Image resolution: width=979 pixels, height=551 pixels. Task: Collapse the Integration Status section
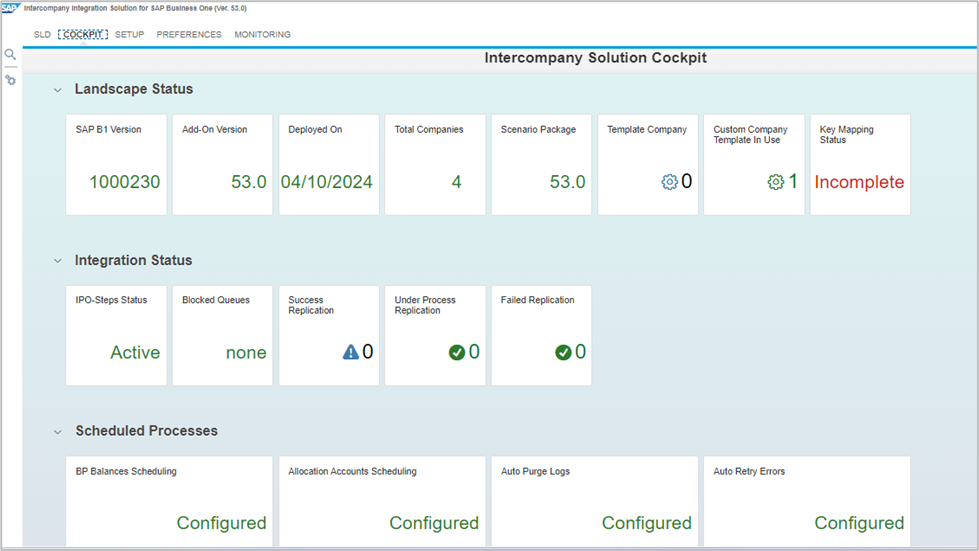coord(57,261)
